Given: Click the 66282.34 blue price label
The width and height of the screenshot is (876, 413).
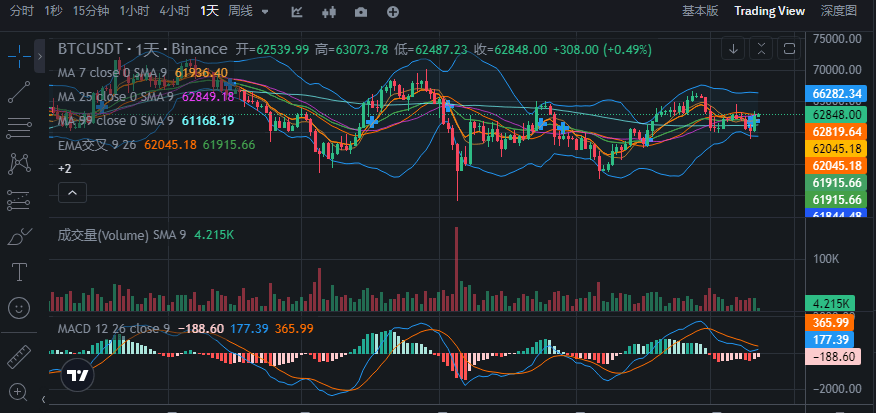Looking at the screenshot, I should [836, 93].
